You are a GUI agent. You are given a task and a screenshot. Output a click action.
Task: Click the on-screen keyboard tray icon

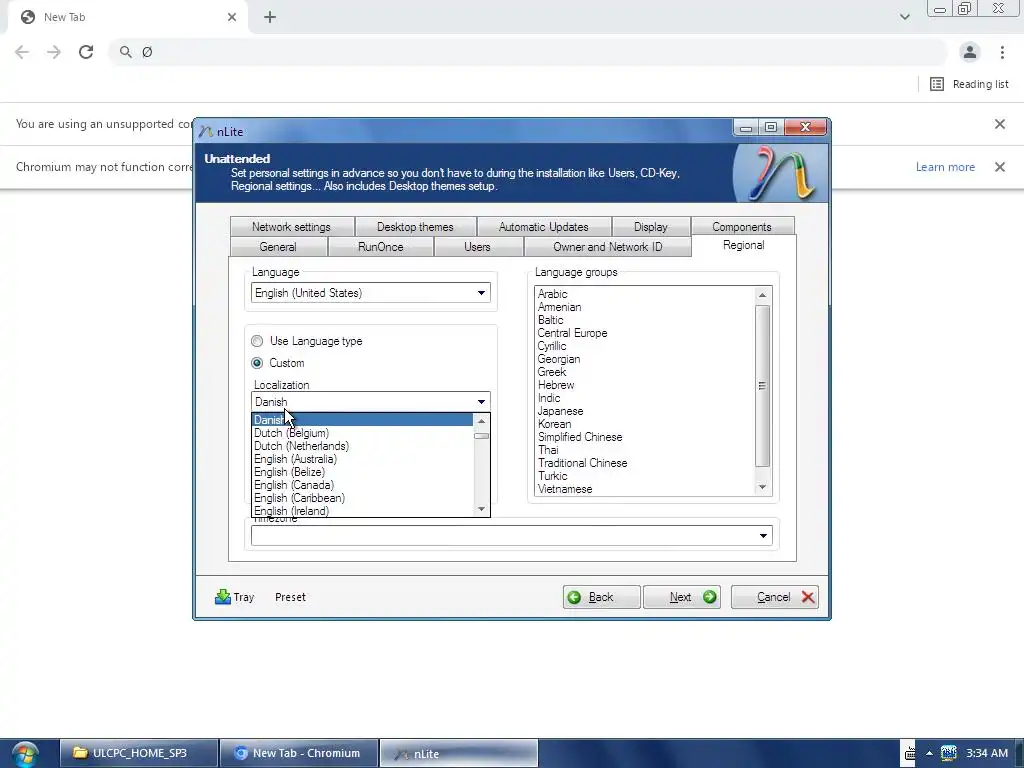(910, 753)
